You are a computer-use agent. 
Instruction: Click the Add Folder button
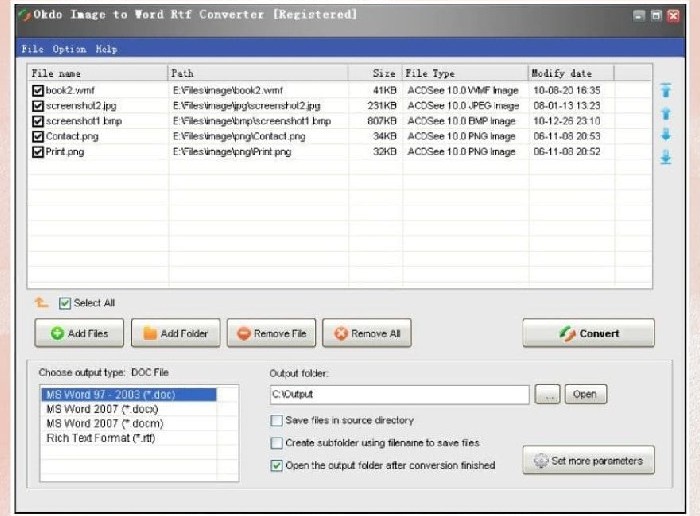point(175,333)
